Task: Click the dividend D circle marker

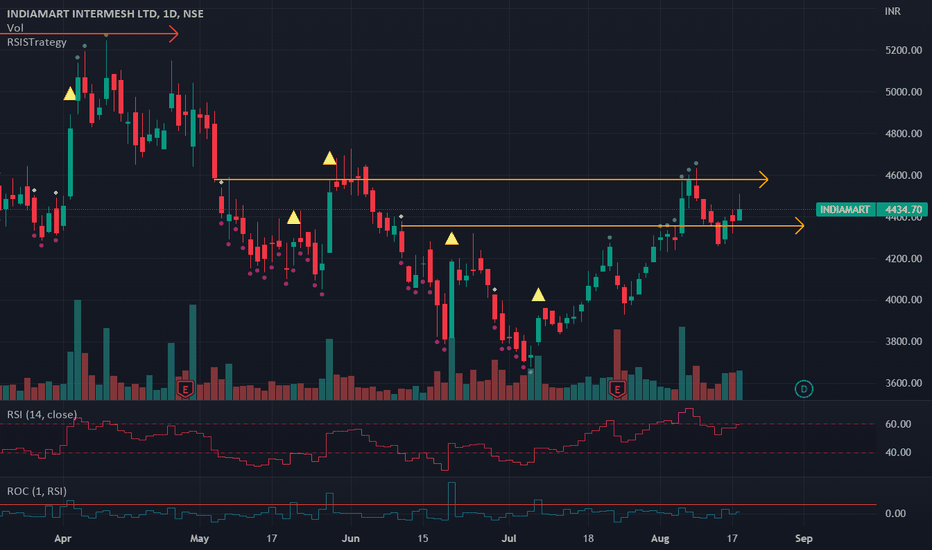Action: [x=804, y=389]
